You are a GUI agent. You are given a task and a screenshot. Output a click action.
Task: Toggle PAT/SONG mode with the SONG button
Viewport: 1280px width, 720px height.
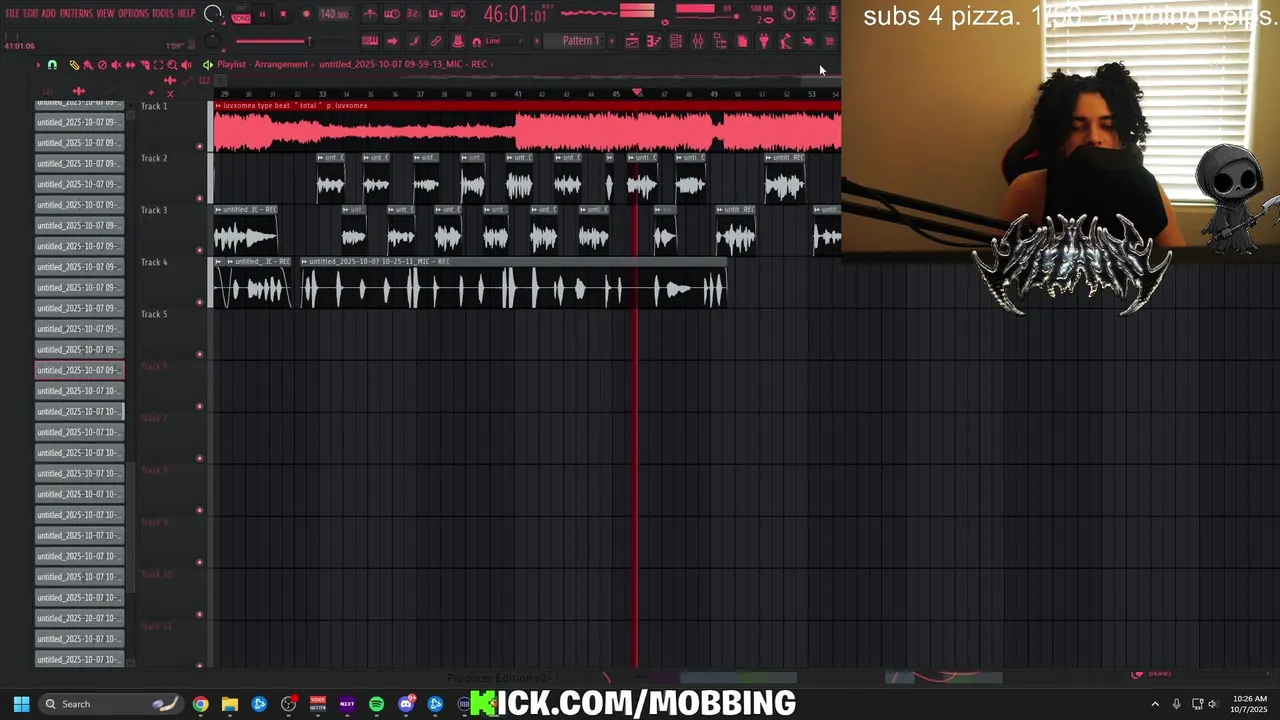[241, 18]
